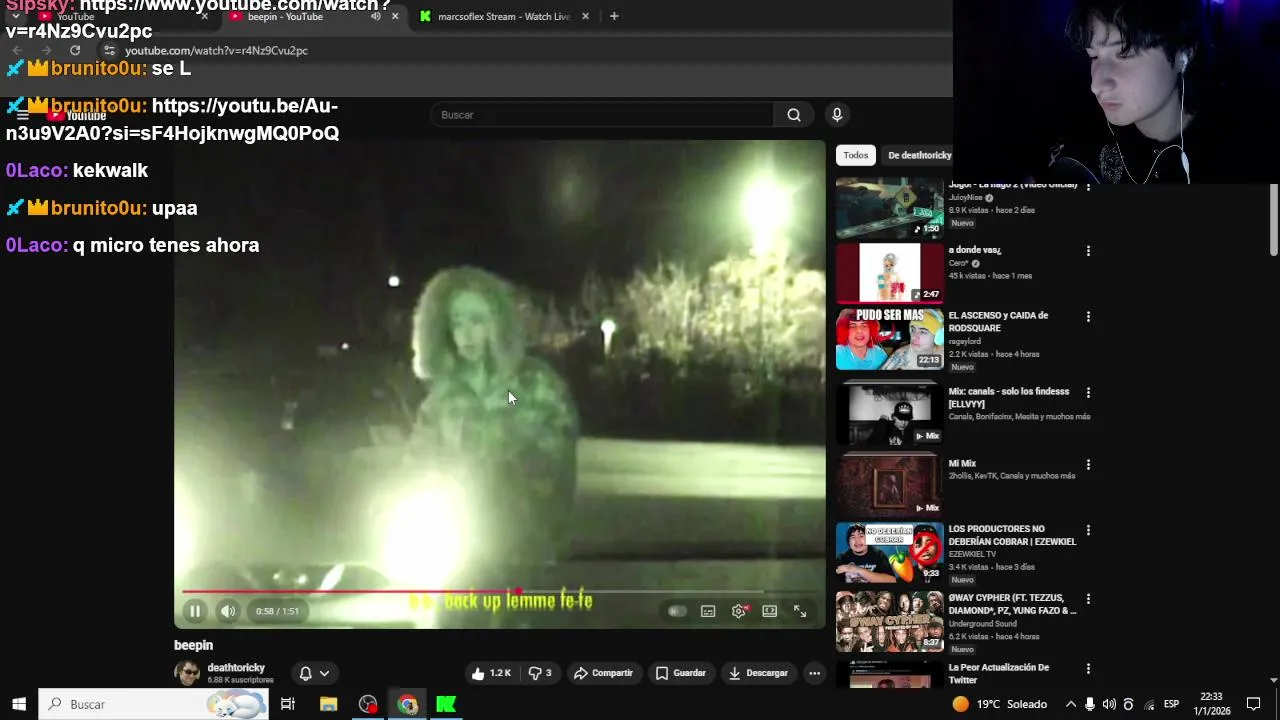Download video with Descargar button
This screenshot has height=720, width=1280.
click(x=758, y=673)
